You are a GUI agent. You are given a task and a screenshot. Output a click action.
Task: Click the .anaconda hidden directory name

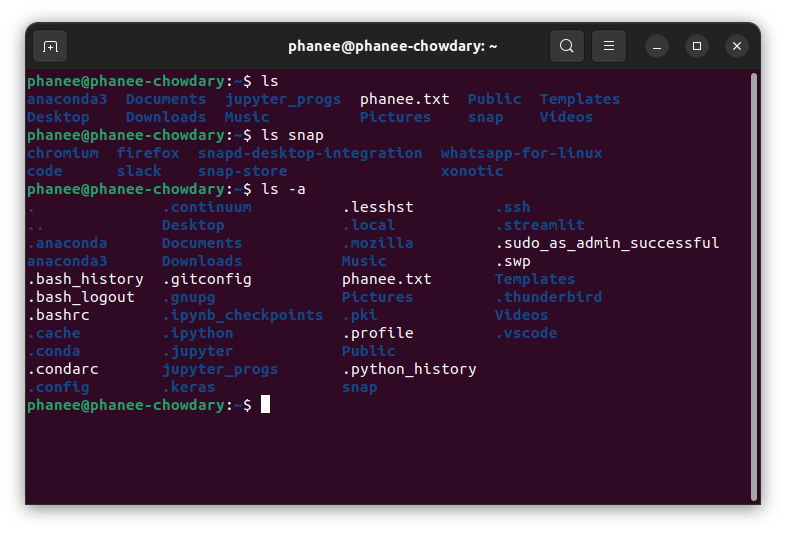coord(67,243)
